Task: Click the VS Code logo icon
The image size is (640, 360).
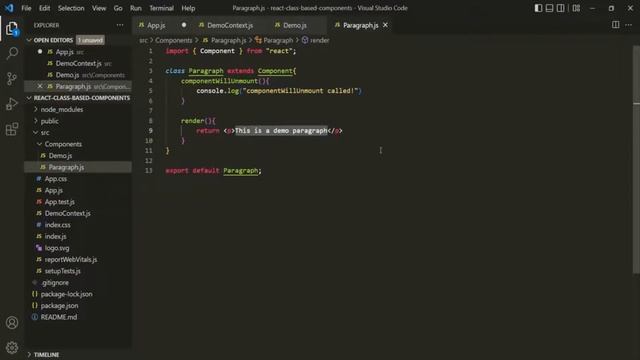Action: [x=9, y=8]
